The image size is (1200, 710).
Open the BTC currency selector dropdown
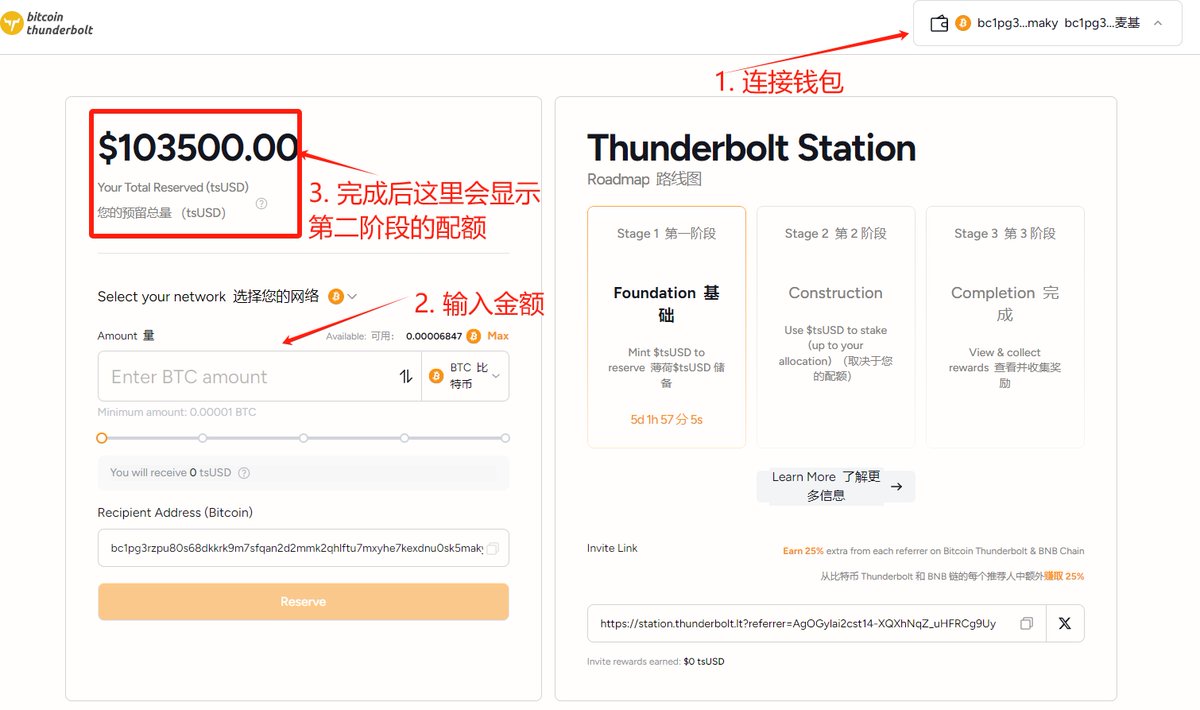pyautogui.click(x=465, y=376)
